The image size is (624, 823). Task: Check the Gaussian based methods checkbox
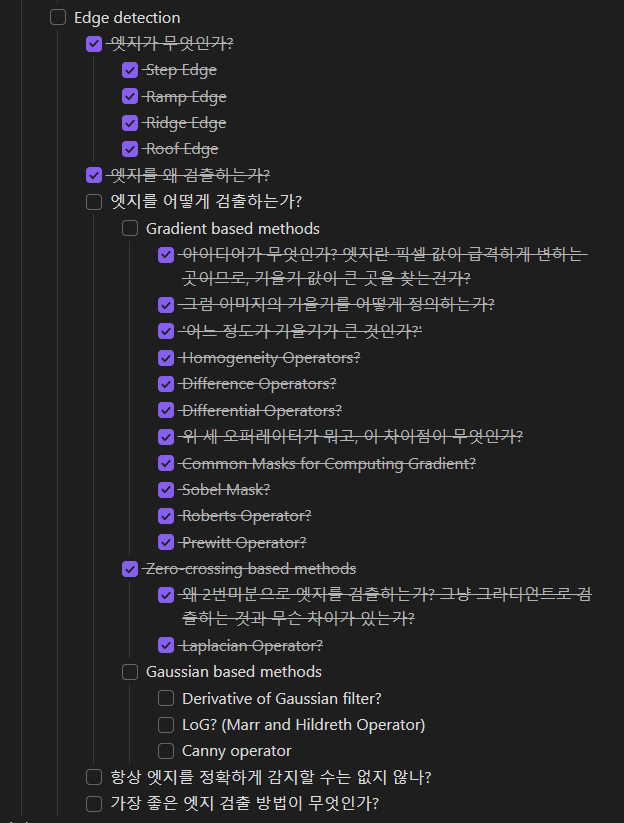point(130,672)
